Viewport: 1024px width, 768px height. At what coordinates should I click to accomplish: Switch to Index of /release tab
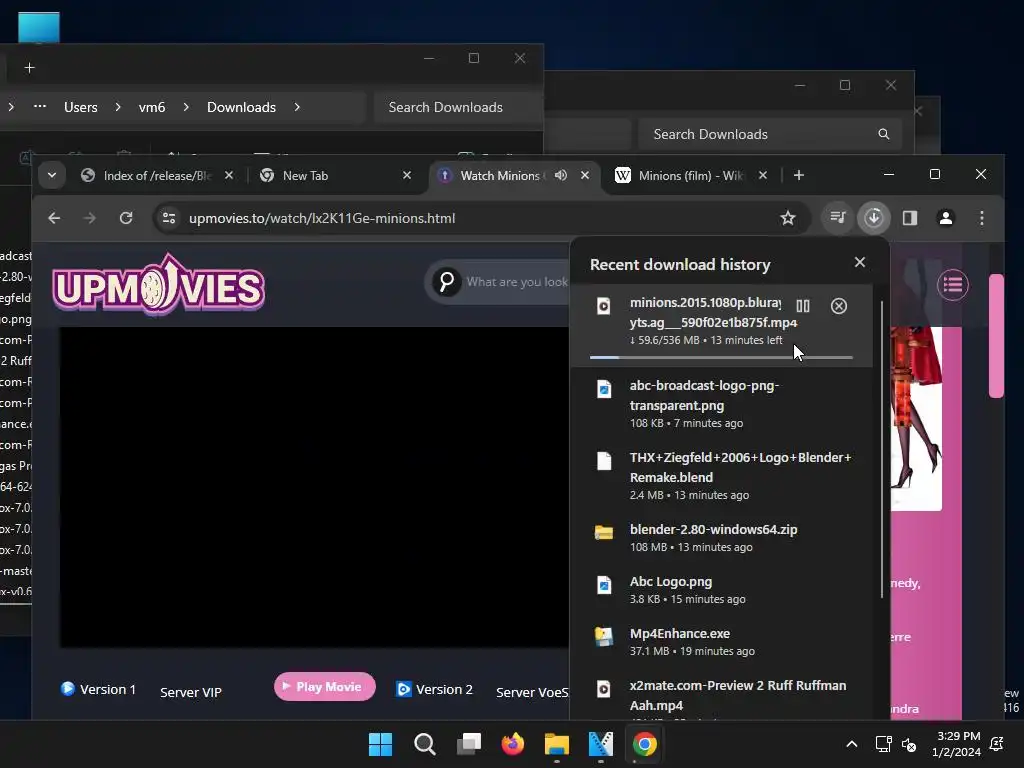click(157, 176)
